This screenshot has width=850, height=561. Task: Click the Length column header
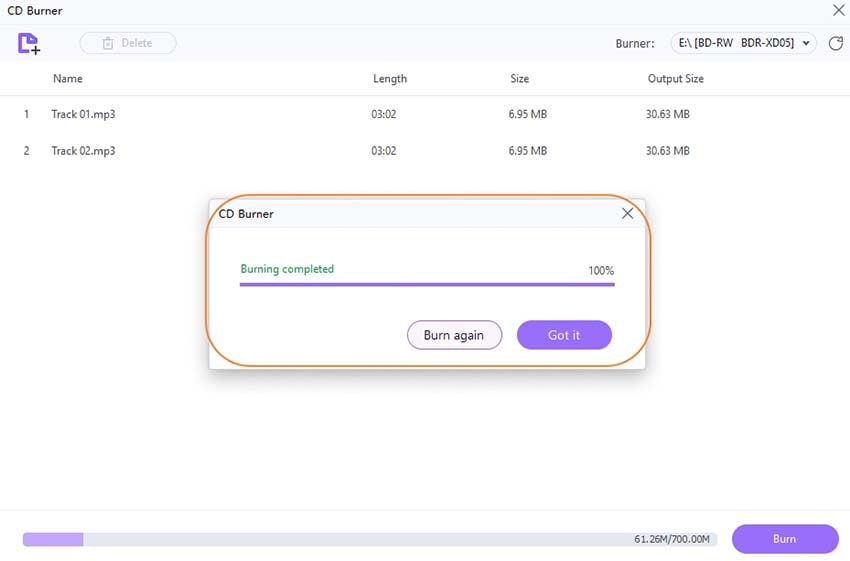390,79
